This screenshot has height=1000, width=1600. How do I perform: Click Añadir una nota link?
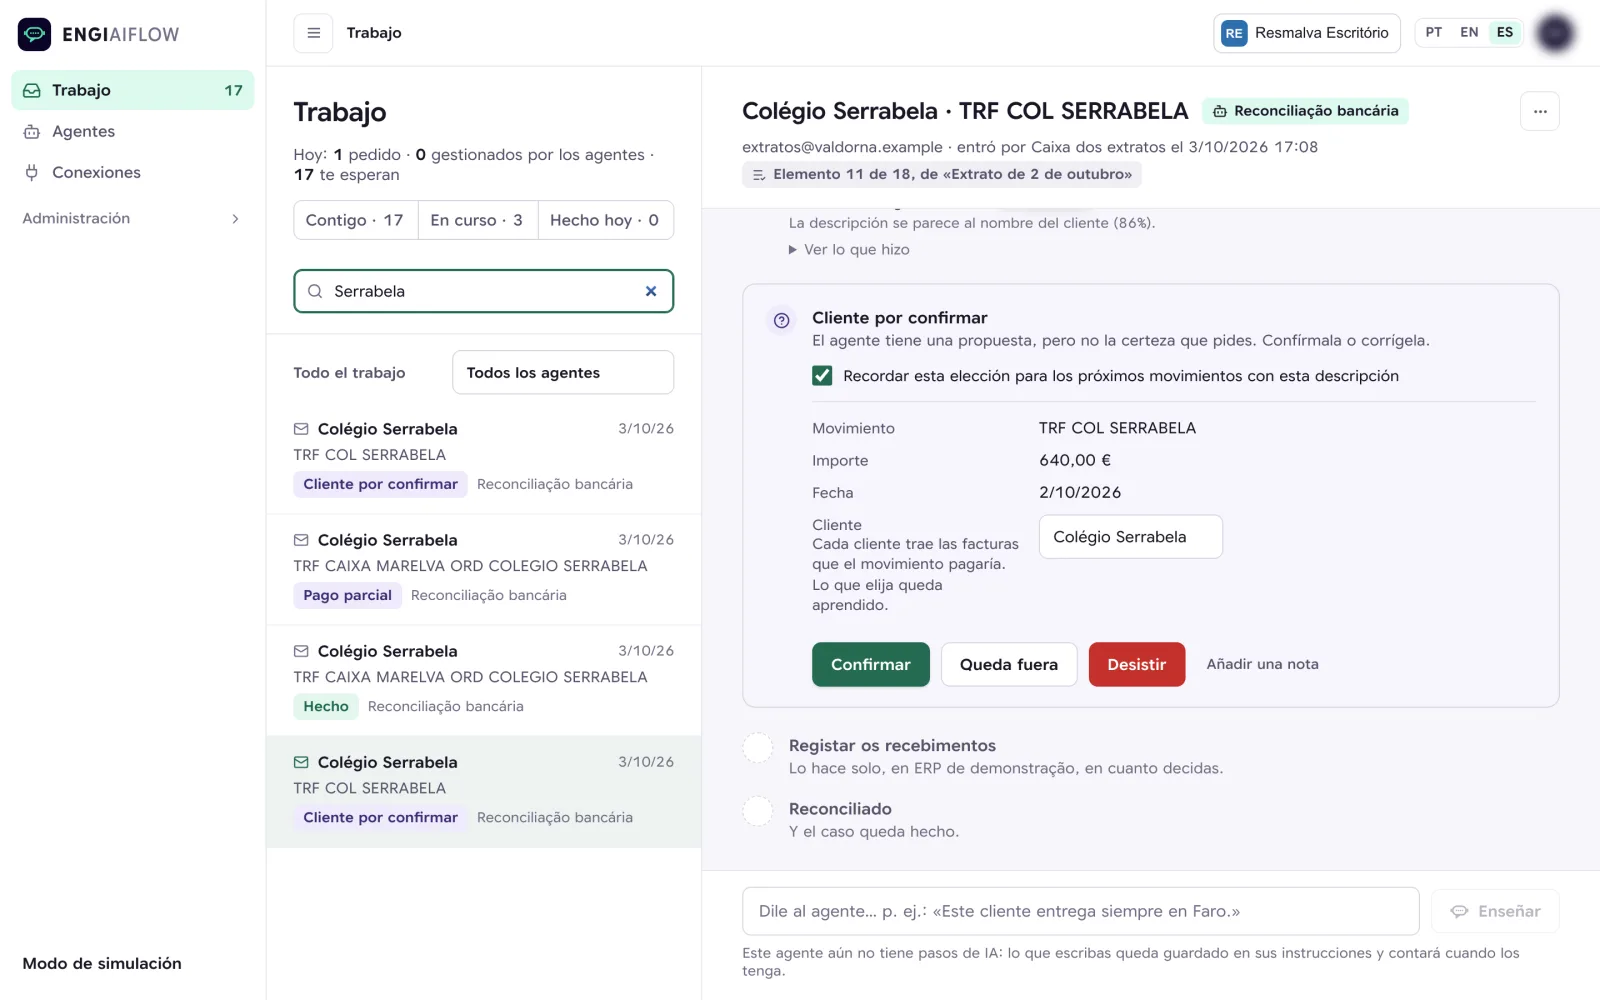pos(1262,664)
